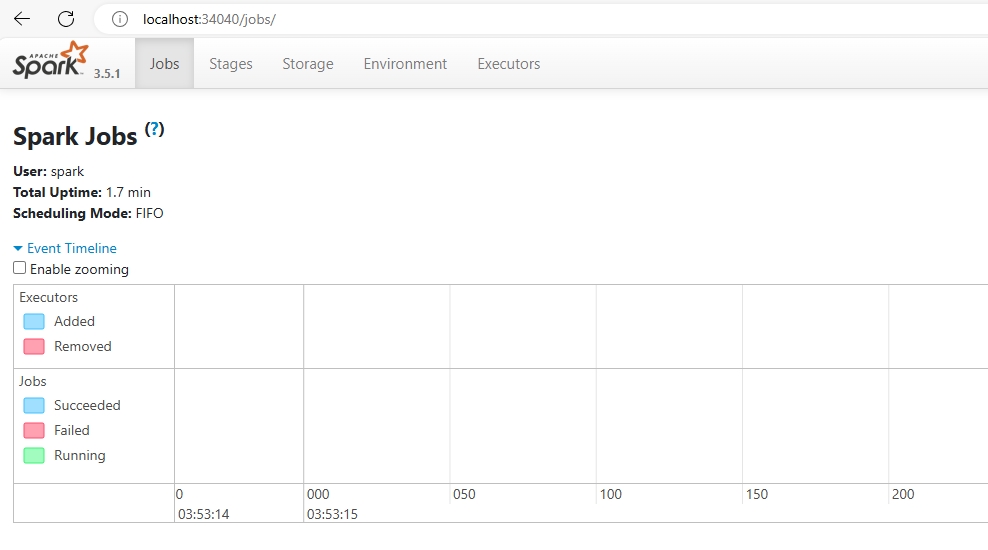Open the Spark Jobs help (?) tooltip
Screen dimensions: 988x550
coord(154,129)
